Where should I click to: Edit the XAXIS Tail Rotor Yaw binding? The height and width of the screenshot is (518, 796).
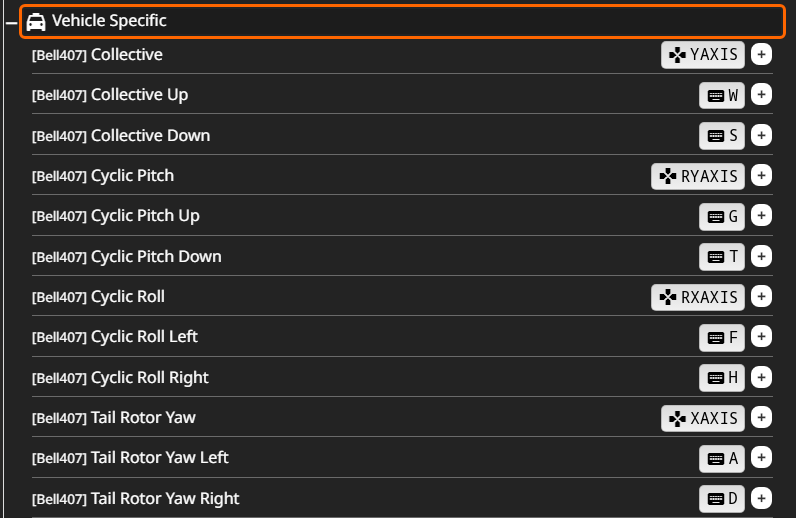703,418
